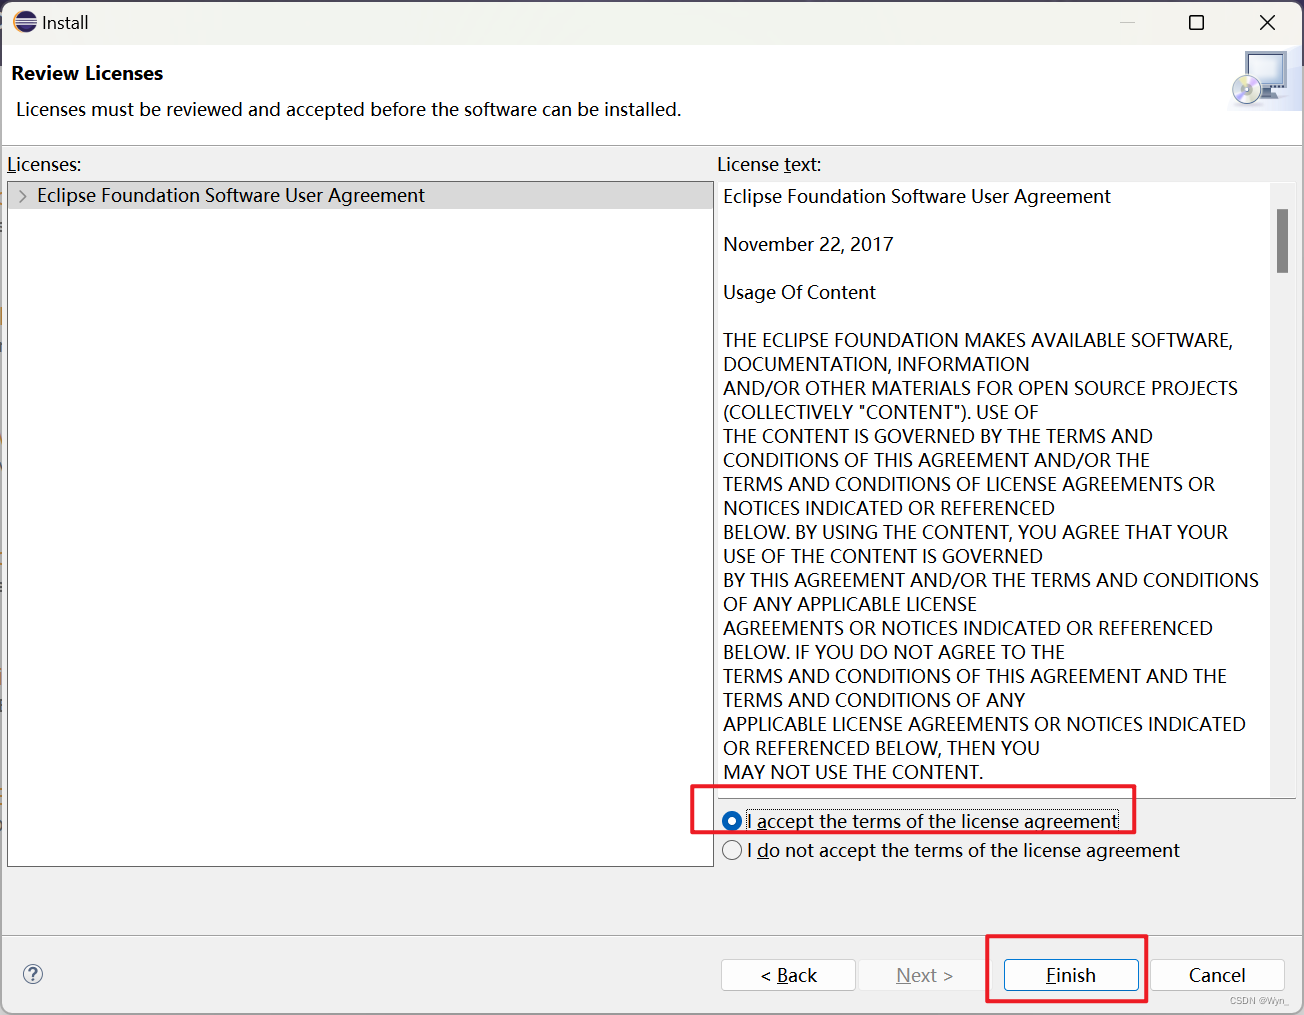The image size is (1304, 1015).
Task: Click the Review Licenses heading
Action: [x=87, y=73]
